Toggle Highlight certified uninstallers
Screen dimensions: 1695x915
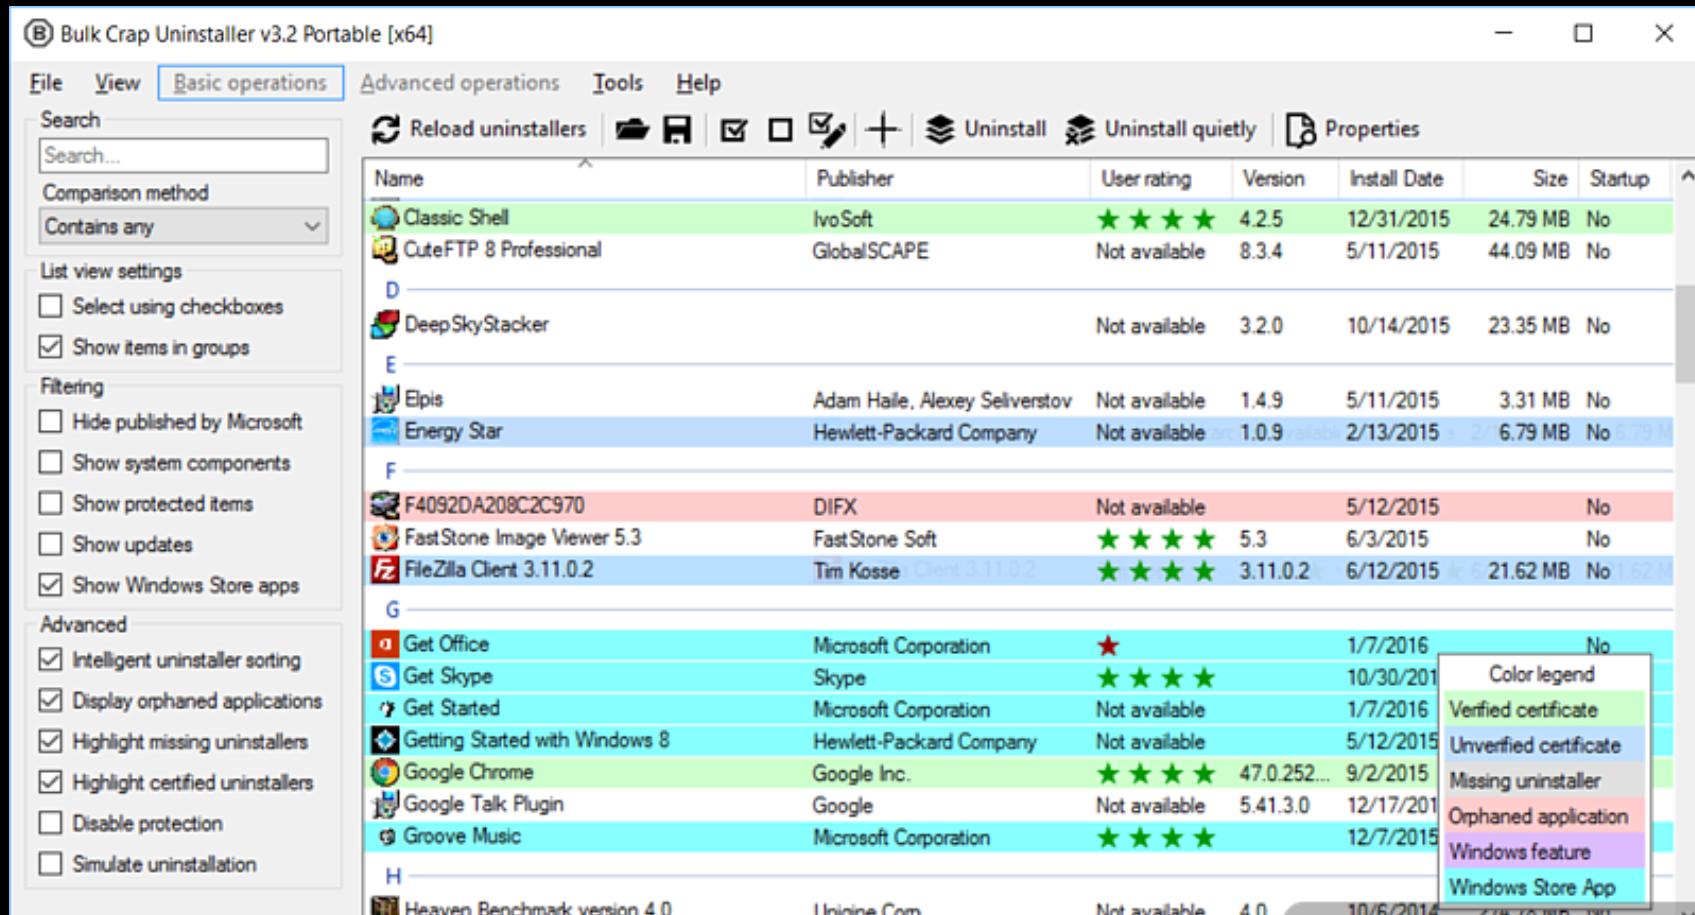(50, 782)
